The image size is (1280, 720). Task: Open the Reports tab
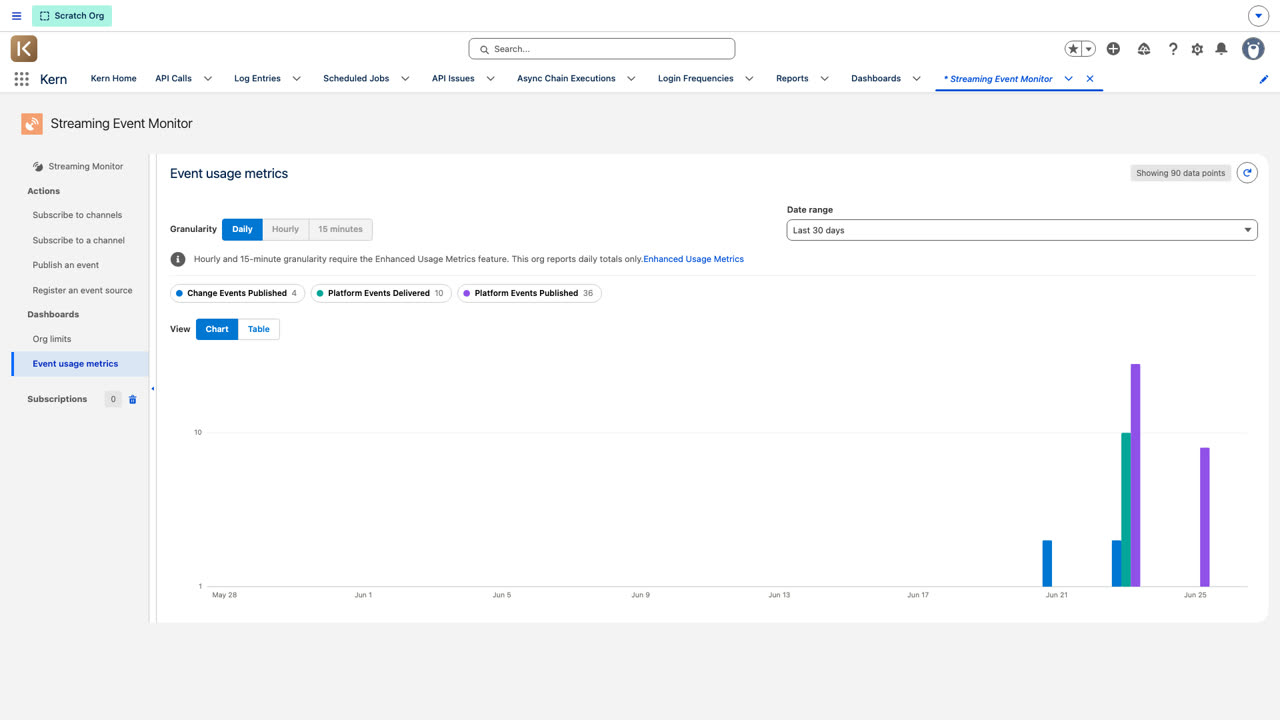(792, 78)
